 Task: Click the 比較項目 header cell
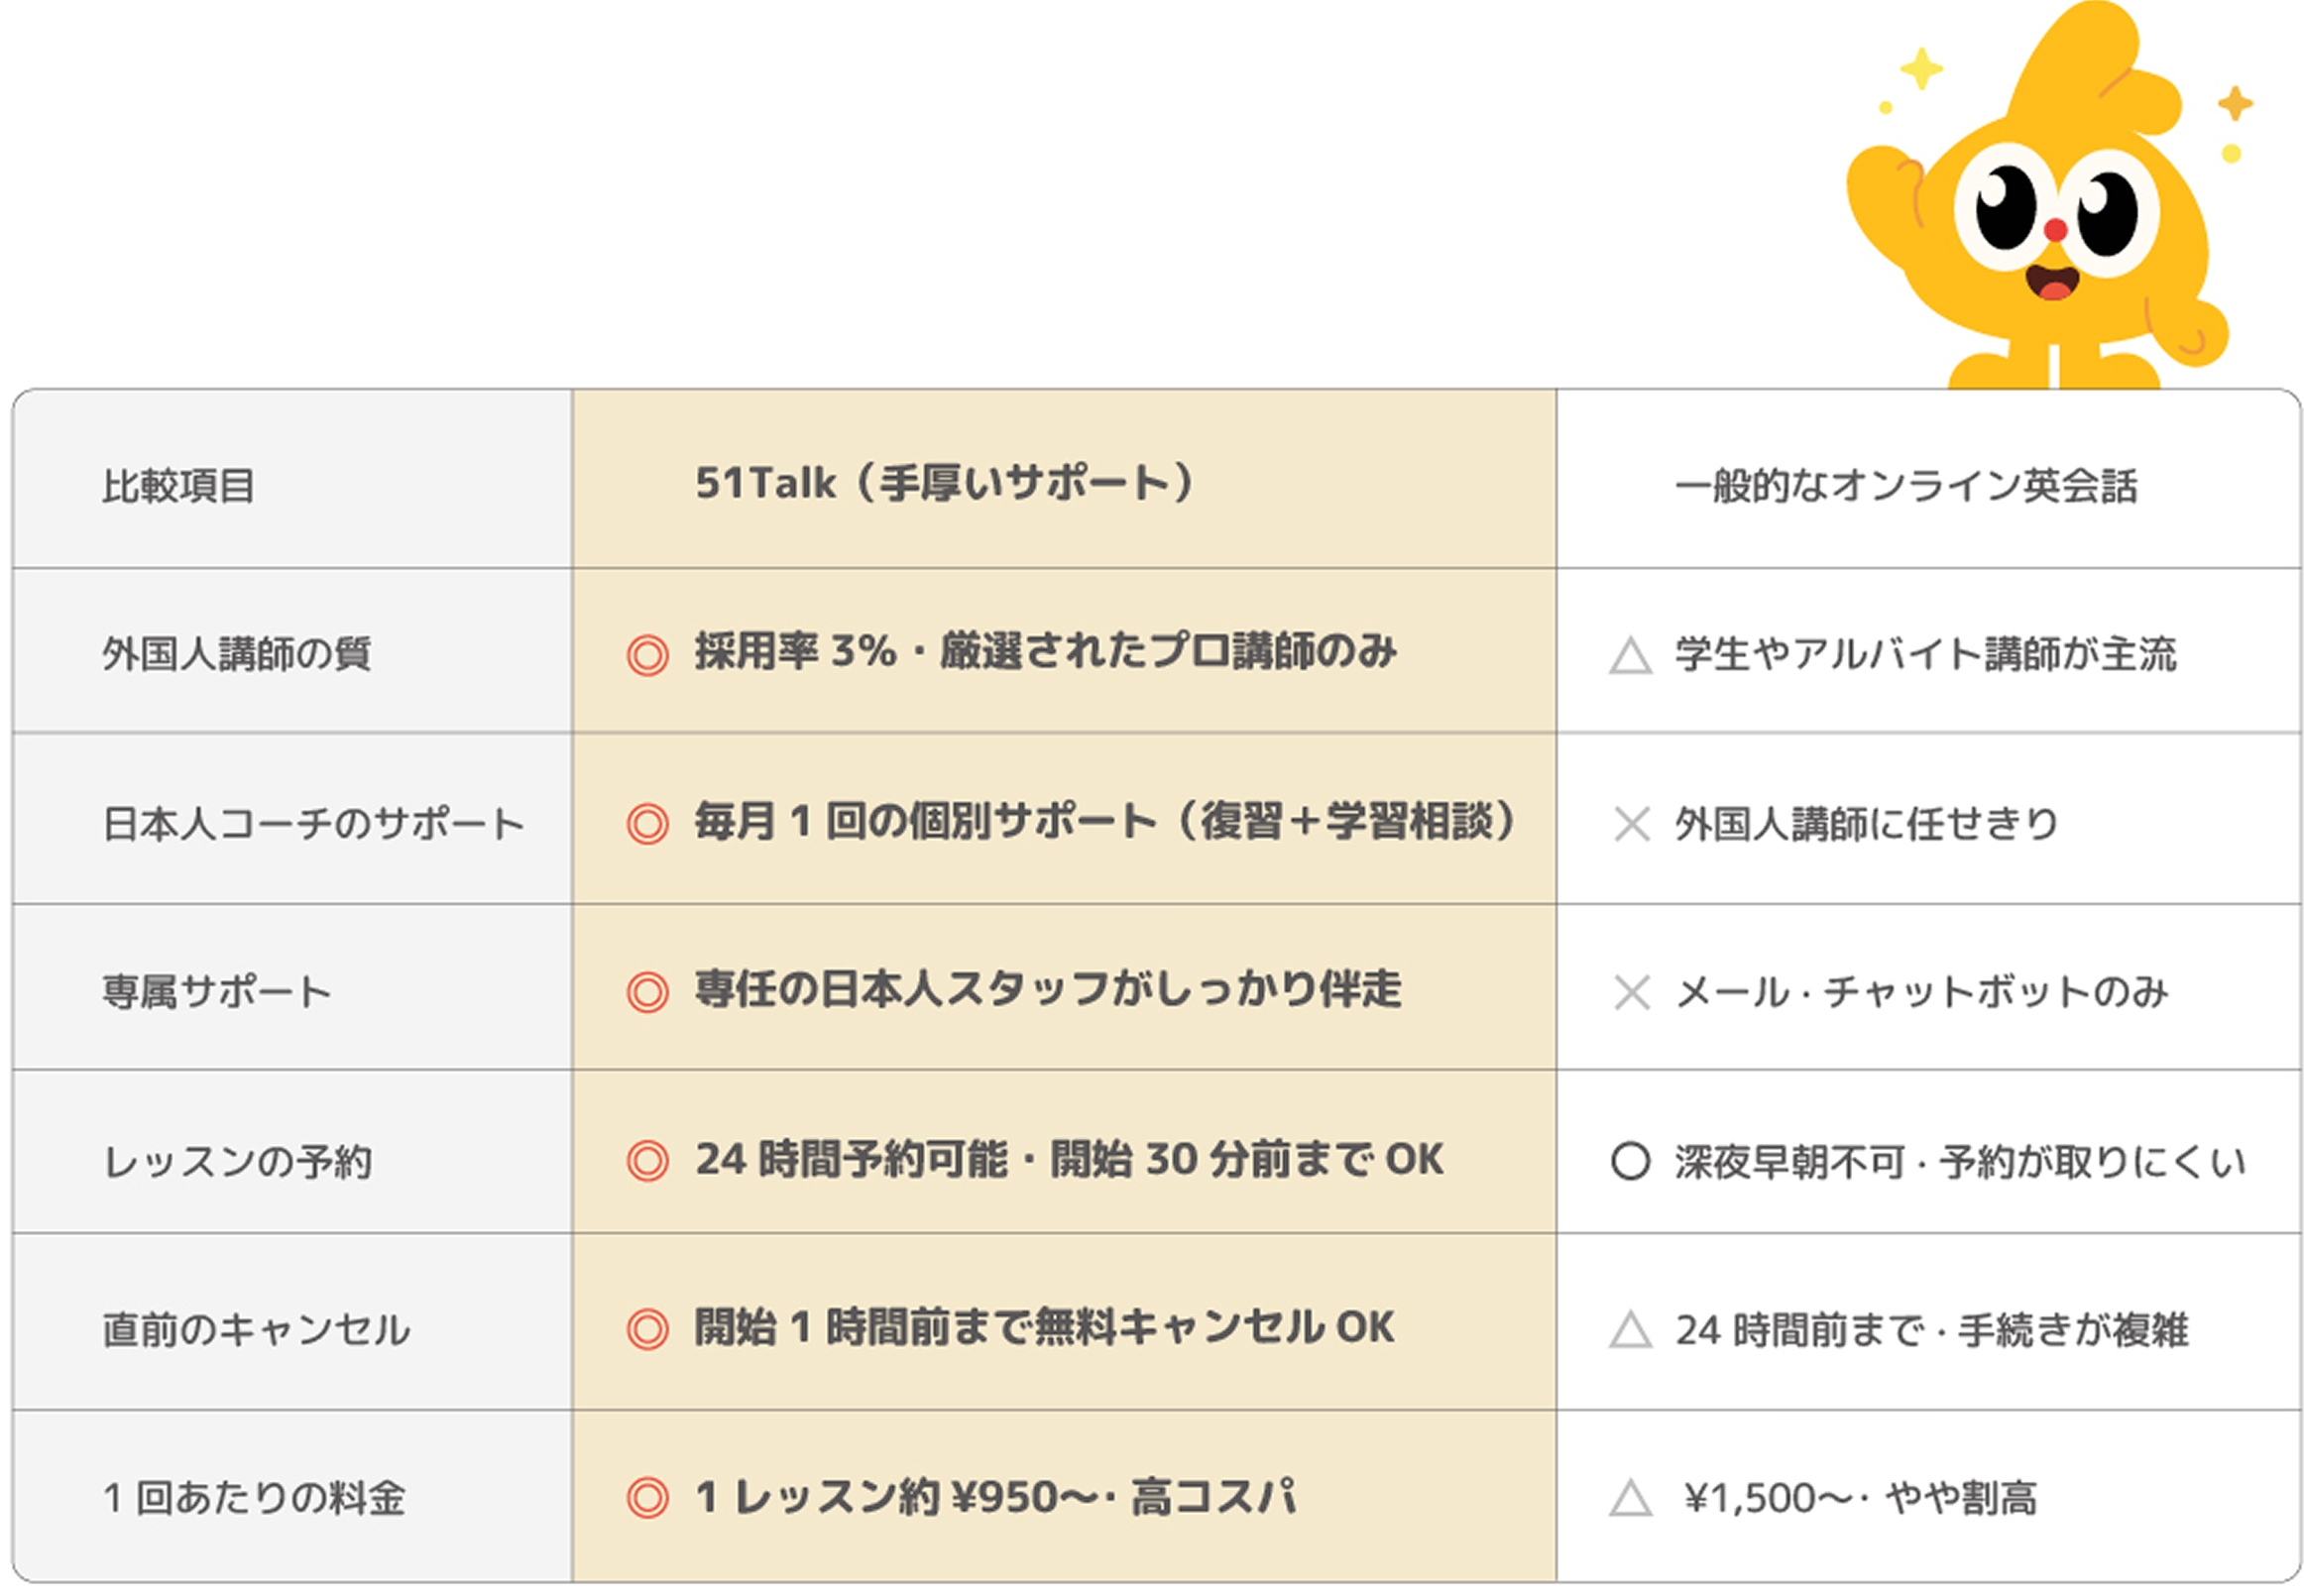point(179,487)
